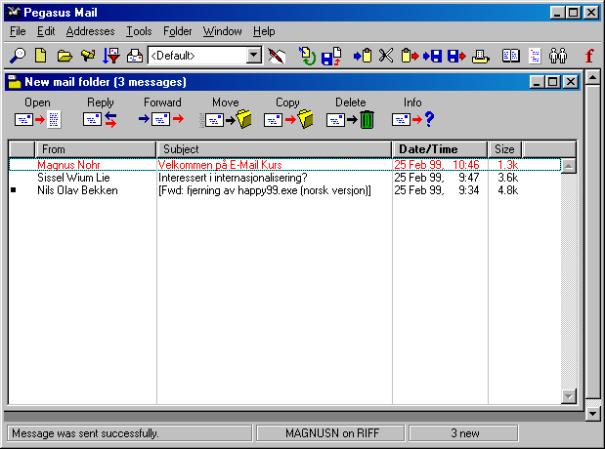
Task: Click the yellow envelope mail icon in toolbar
Action: coord(88,56)
